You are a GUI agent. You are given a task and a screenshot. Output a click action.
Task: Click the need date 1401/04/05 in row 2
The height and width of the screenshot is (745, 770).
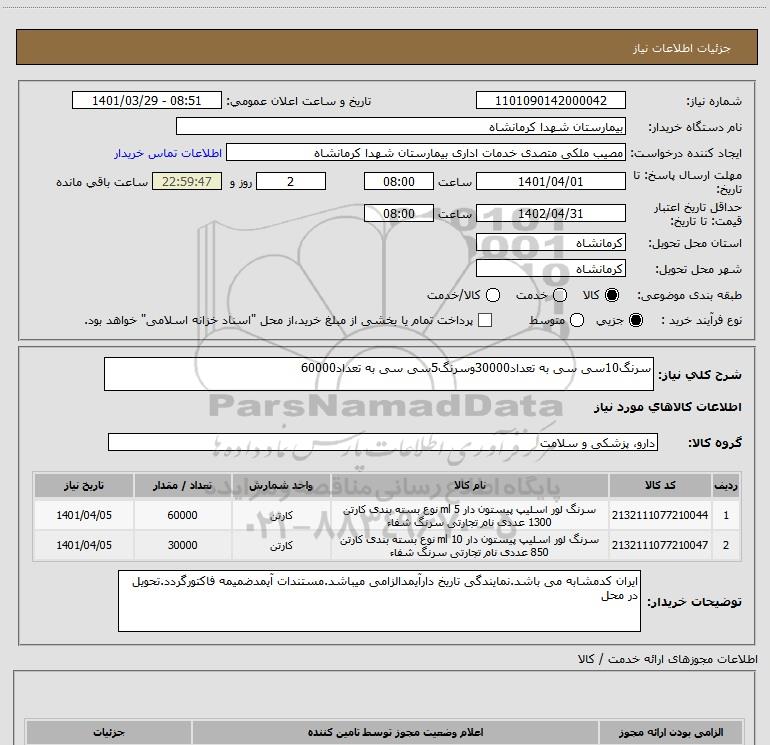pyautogui.click(x=83, y=545)
